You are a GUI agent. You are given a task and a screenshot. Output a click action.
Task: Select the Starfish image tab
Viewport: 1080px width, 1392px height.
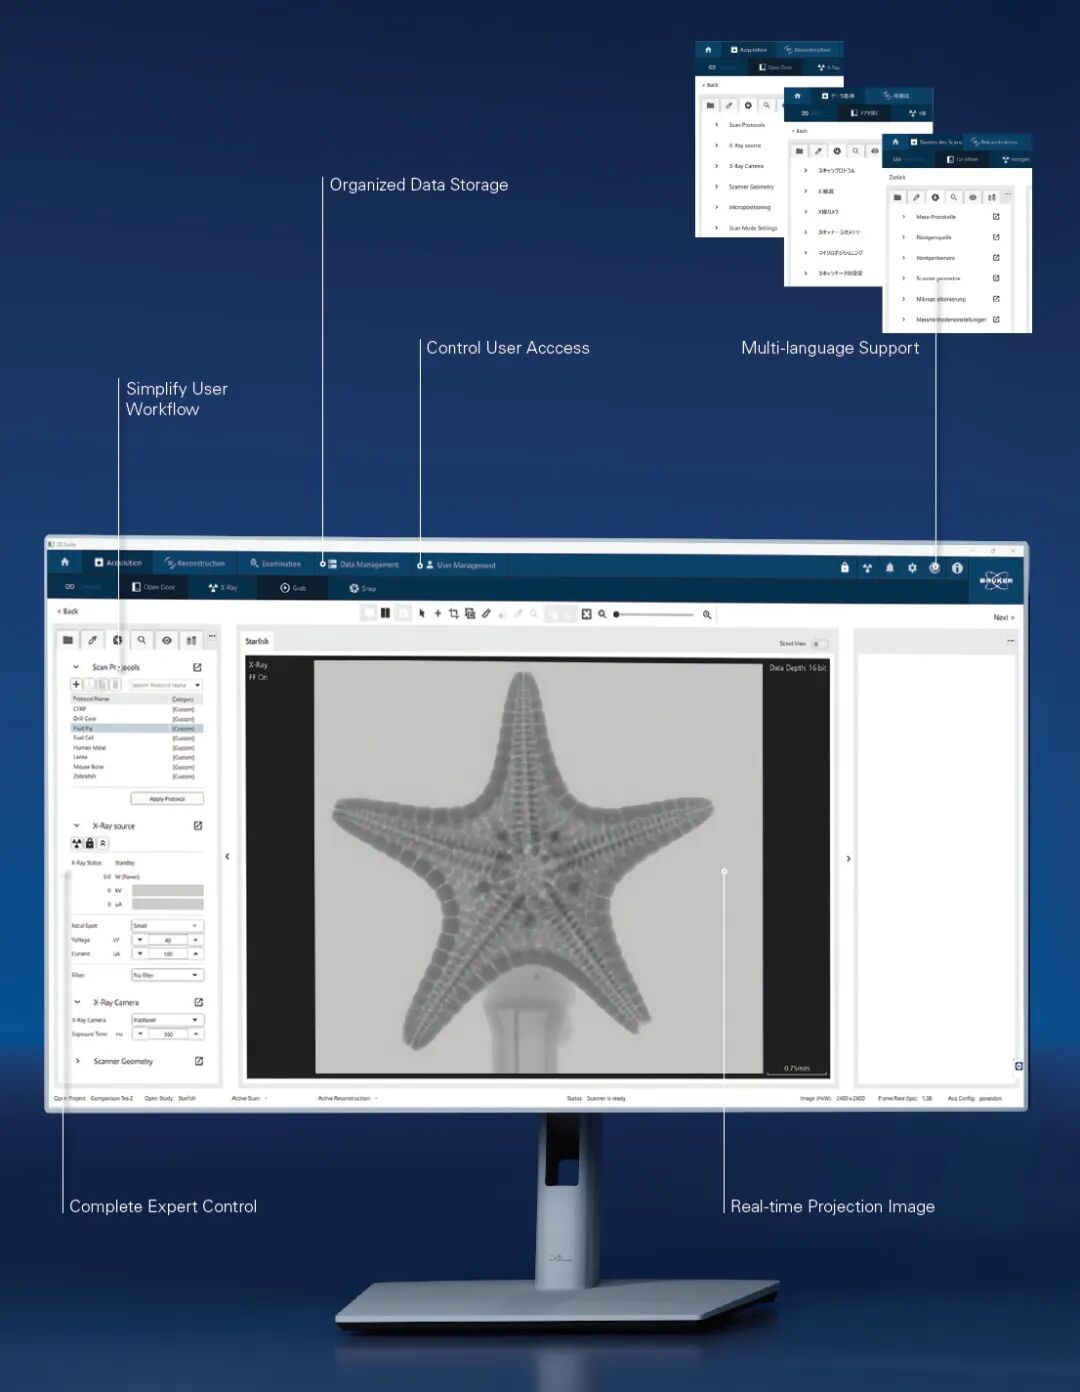257,641
